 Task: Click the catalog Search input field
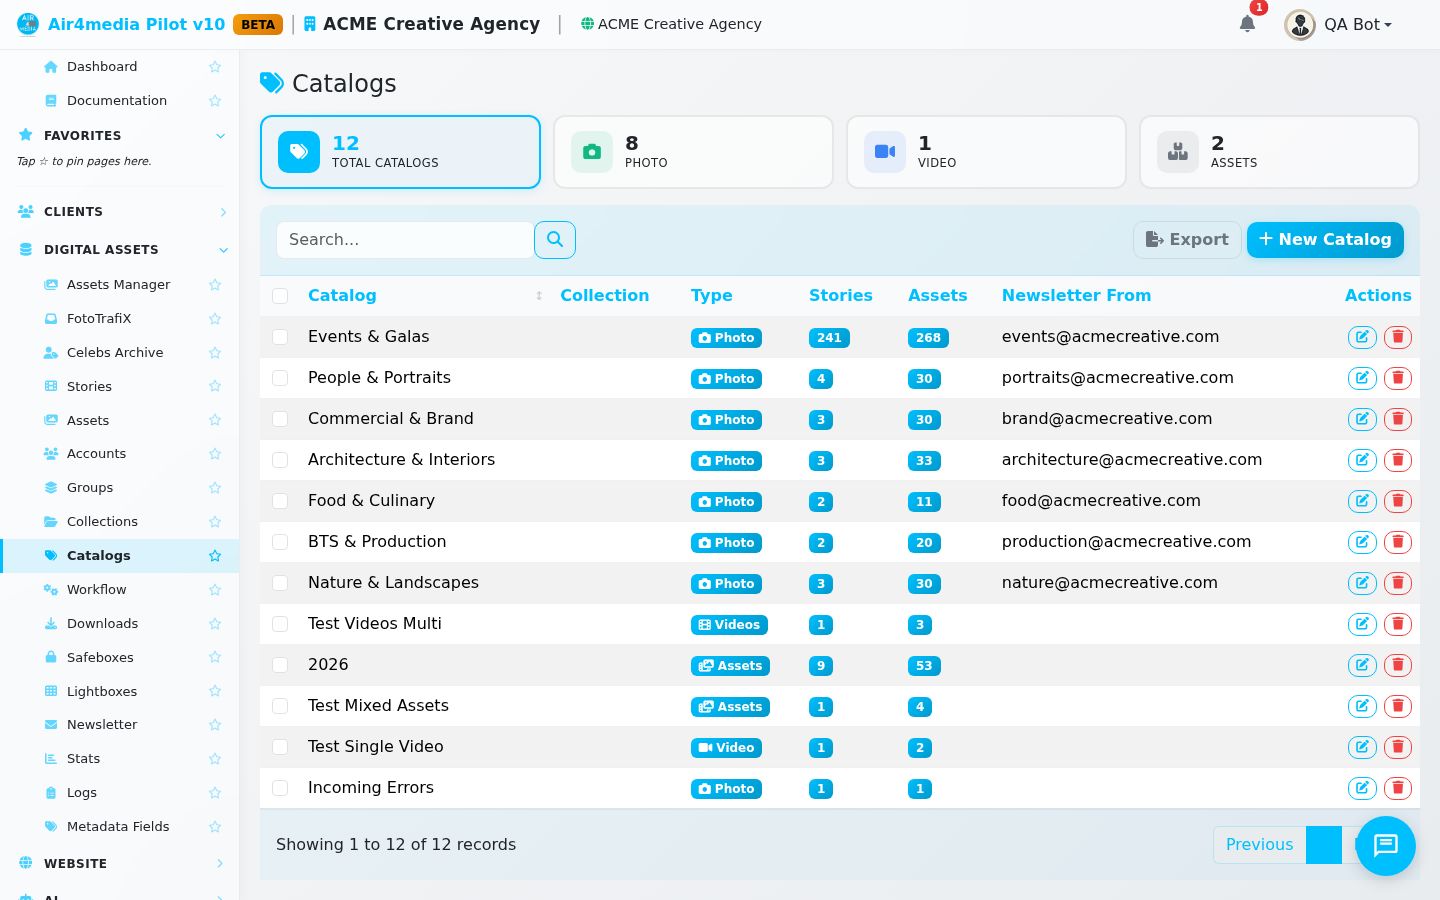coord(405,240)
